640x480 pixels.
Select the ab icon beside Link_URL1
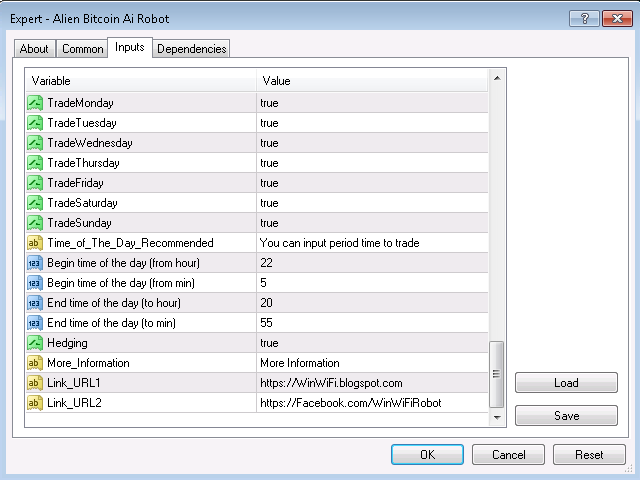coord(35,383)
